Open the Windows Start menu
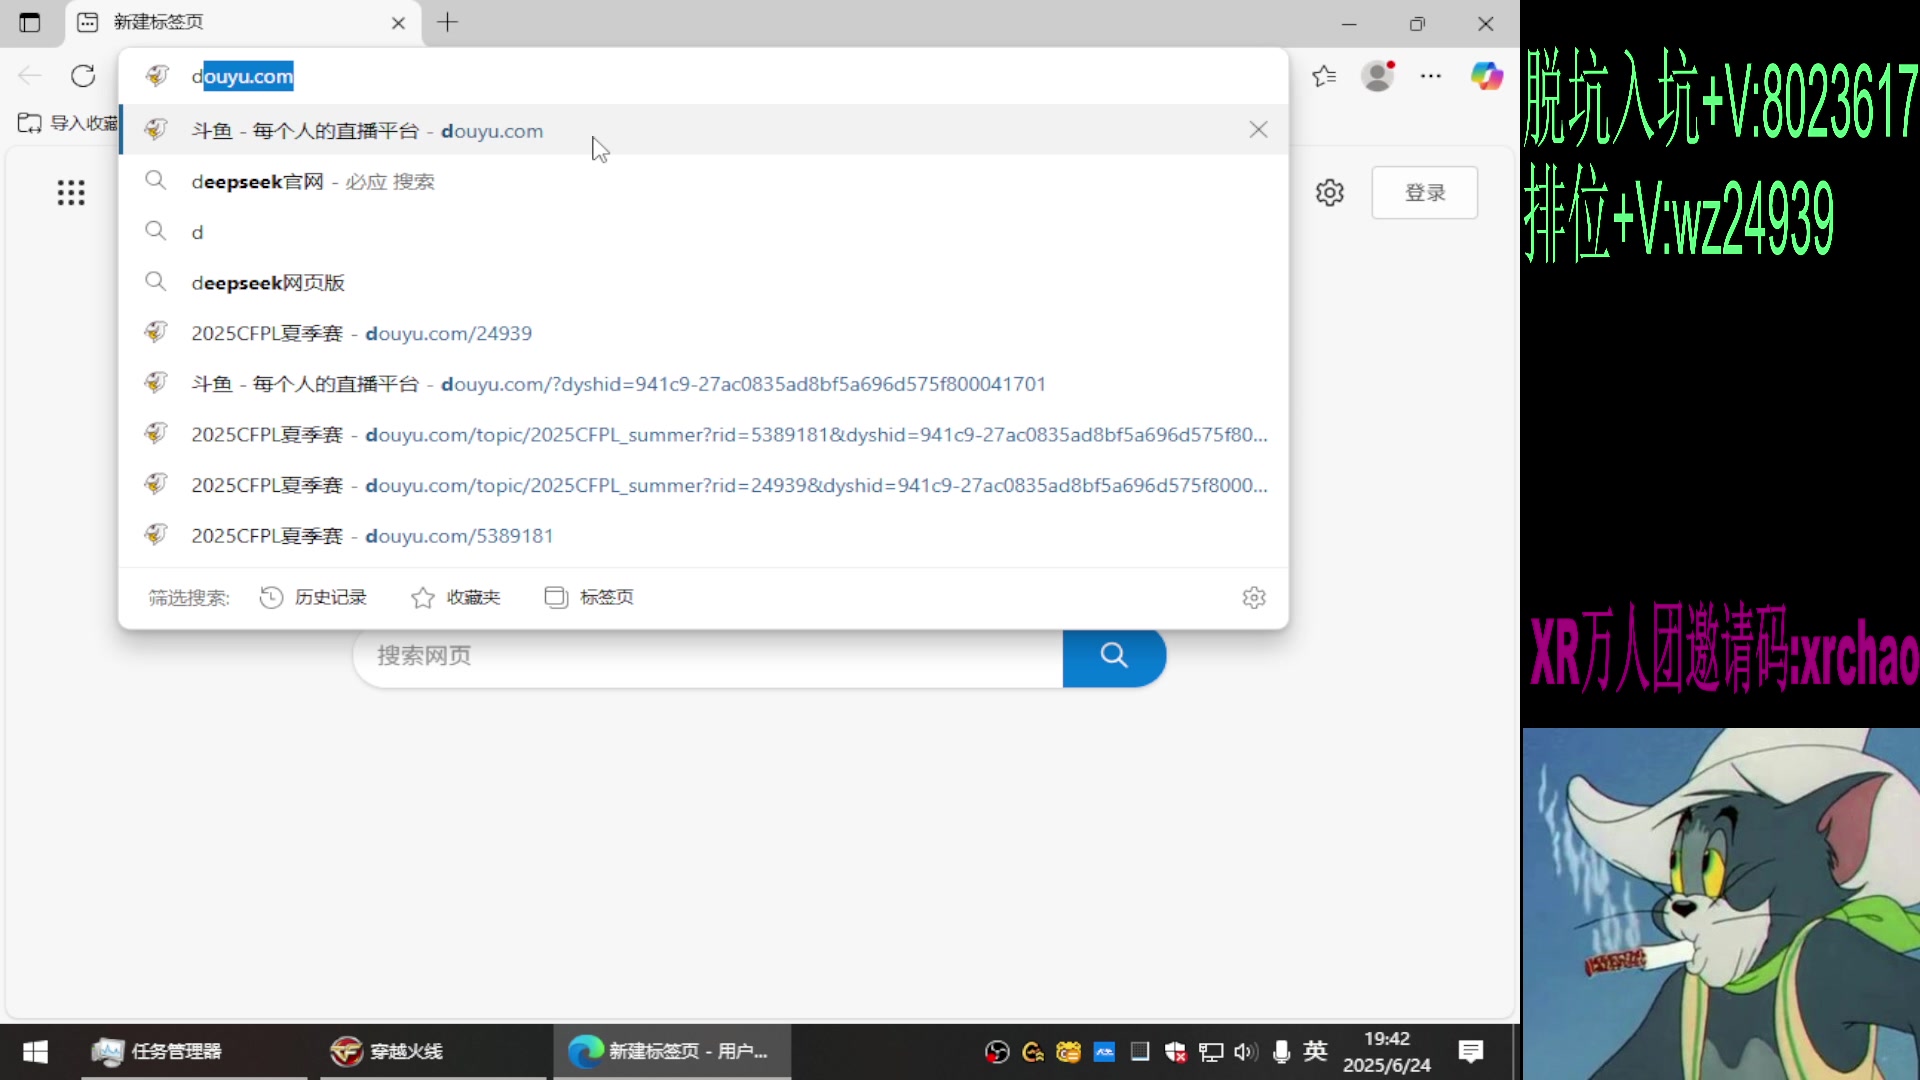Image resolution: width=1920 pixels, height=1080 pixels. 35,1051
